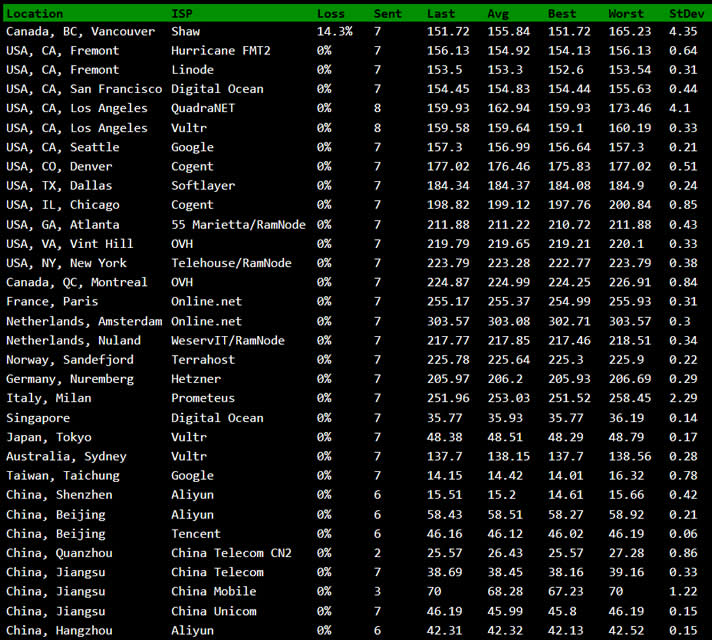The image size is (712, 640).
Task: Click the Softlayer ISP entry
Action: (203, 185)
